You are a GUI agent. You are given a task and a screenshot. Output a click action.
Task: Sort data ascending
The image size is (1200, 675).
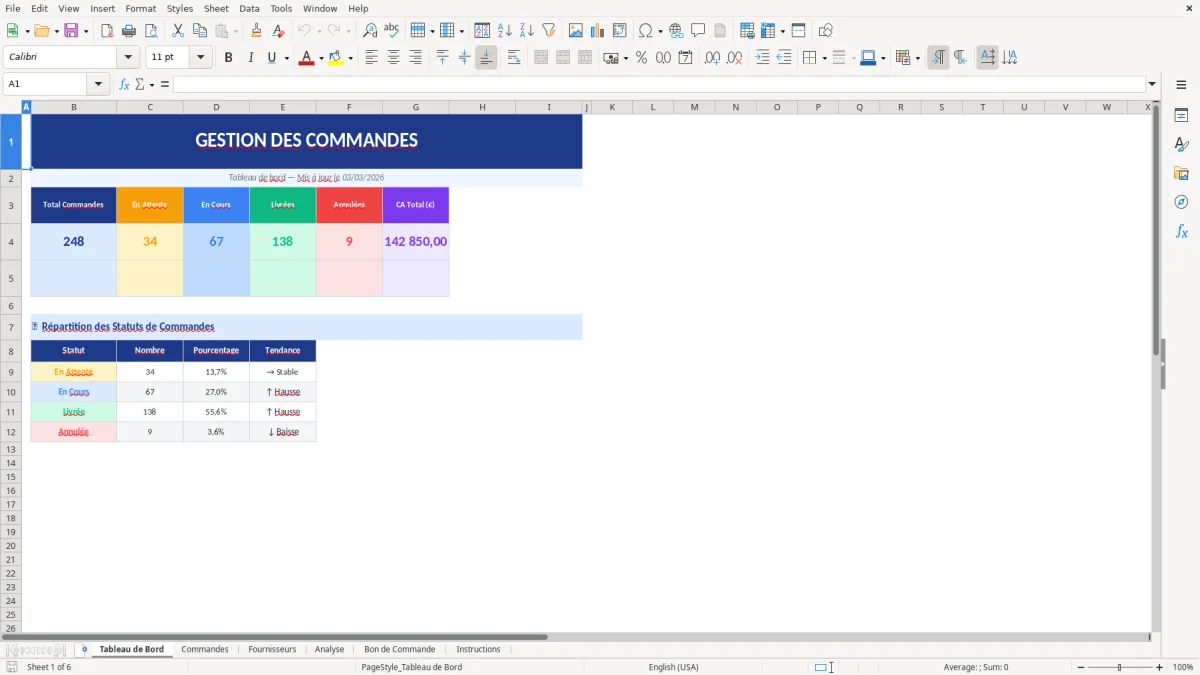tap(503, 30)
